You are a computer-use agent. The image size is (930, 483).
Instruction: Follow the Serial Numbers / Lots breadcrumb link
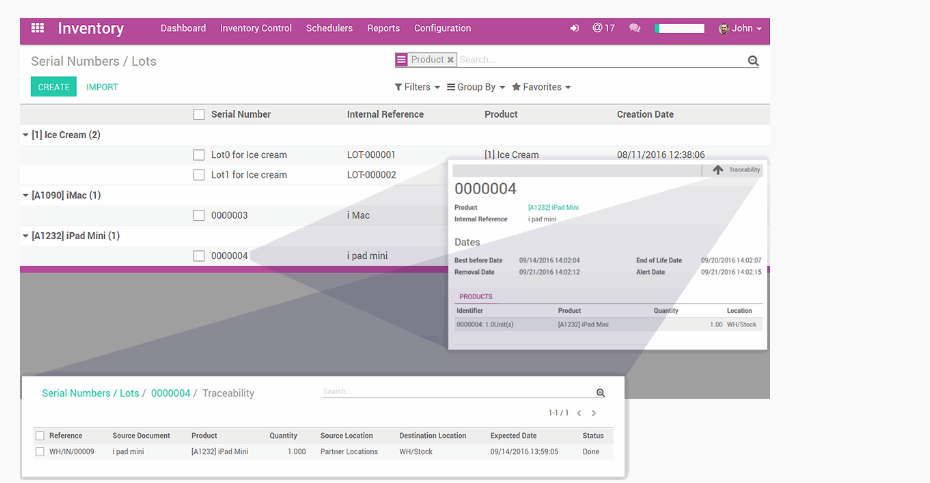90,393
